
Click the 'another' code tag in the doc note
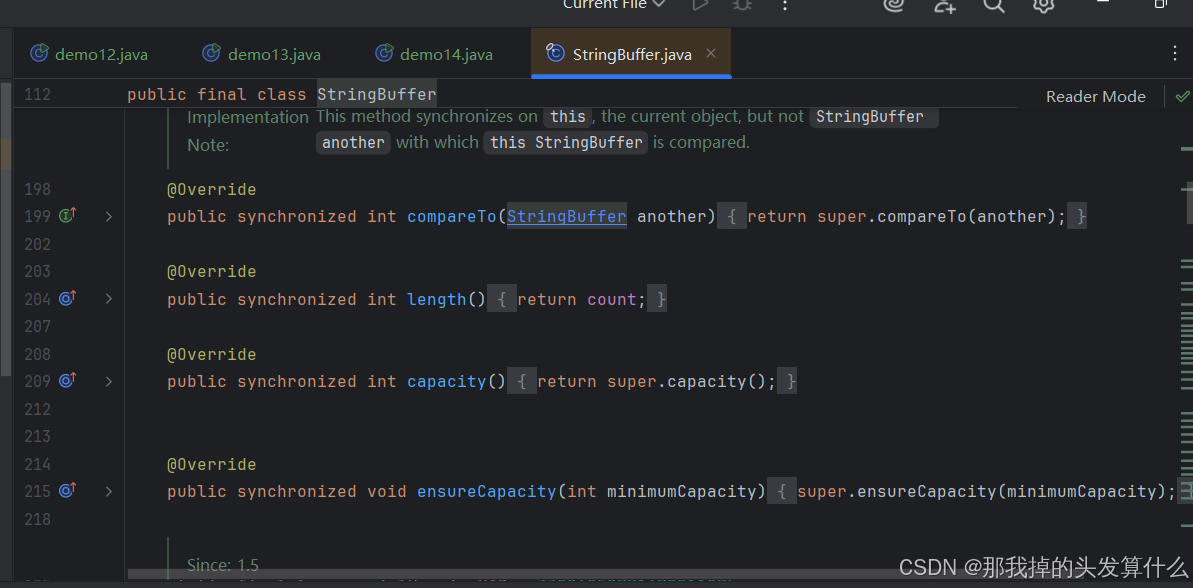(353, 142)
